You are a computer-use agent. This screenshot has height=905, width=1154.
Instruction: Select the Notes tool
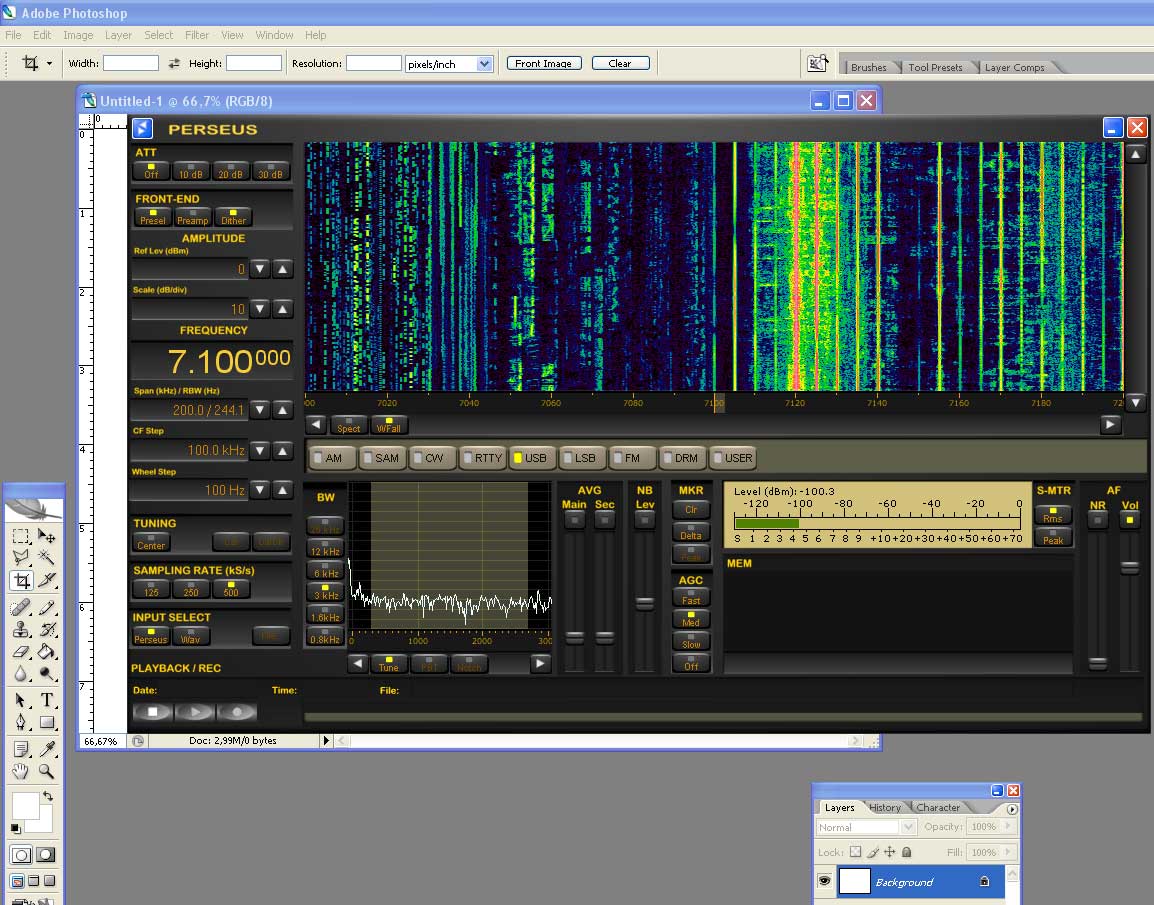click(x=21, y=749)
